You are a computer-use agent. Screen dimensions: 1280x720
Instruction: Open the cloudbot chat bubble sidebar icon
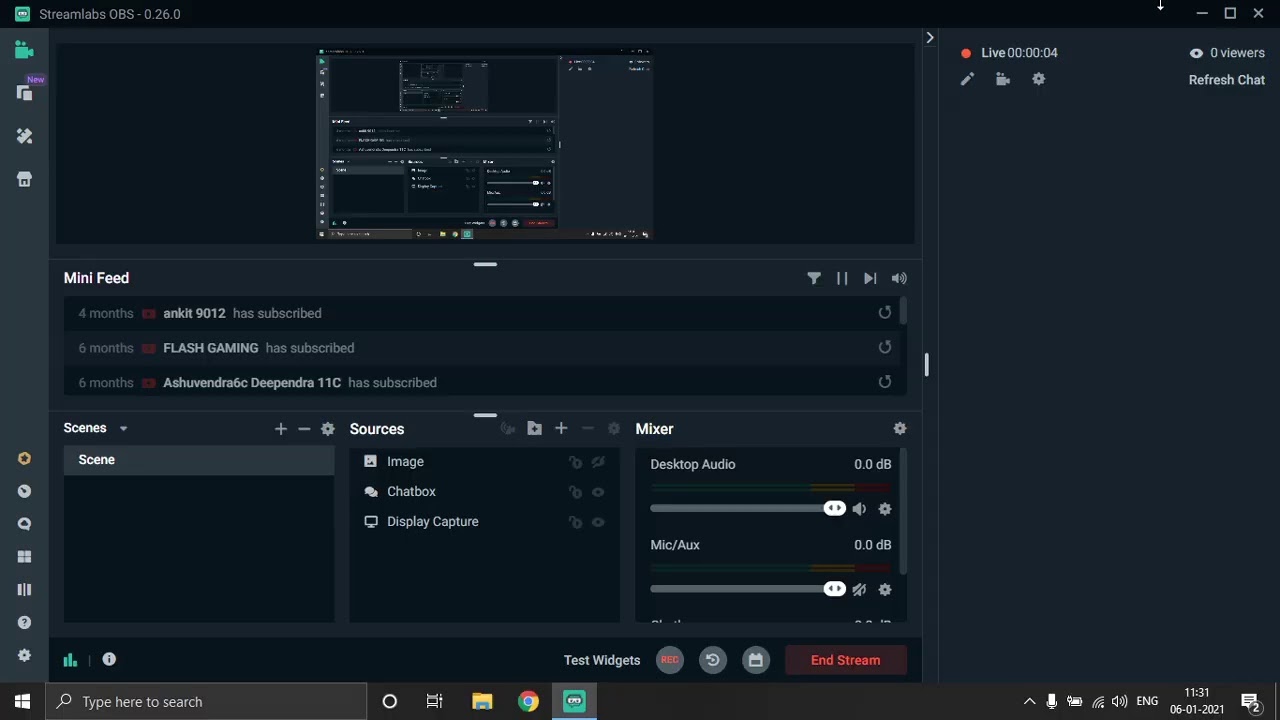pos(25,524)
